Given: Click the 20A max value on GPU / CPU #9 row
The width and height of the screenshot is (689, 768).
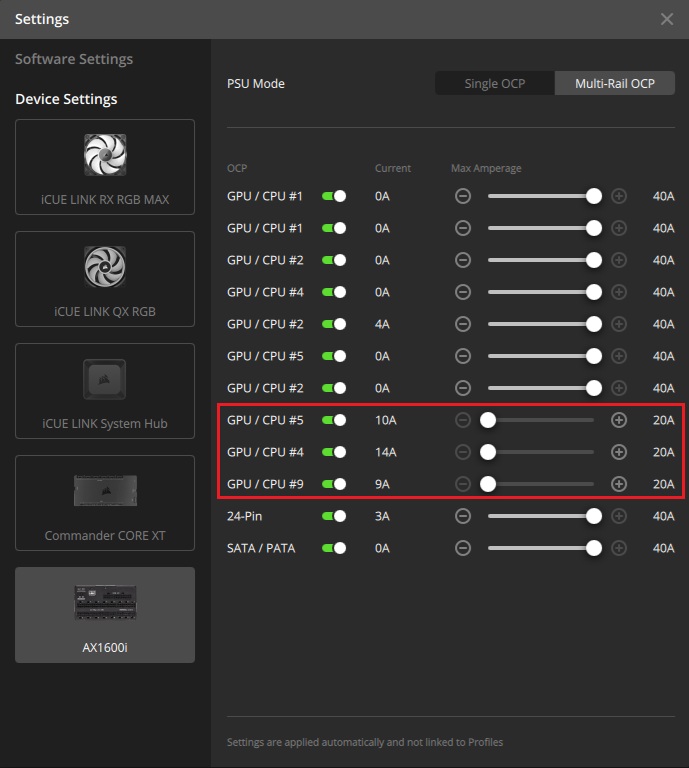Looking at the screenshot, I should tap(663, 484).
